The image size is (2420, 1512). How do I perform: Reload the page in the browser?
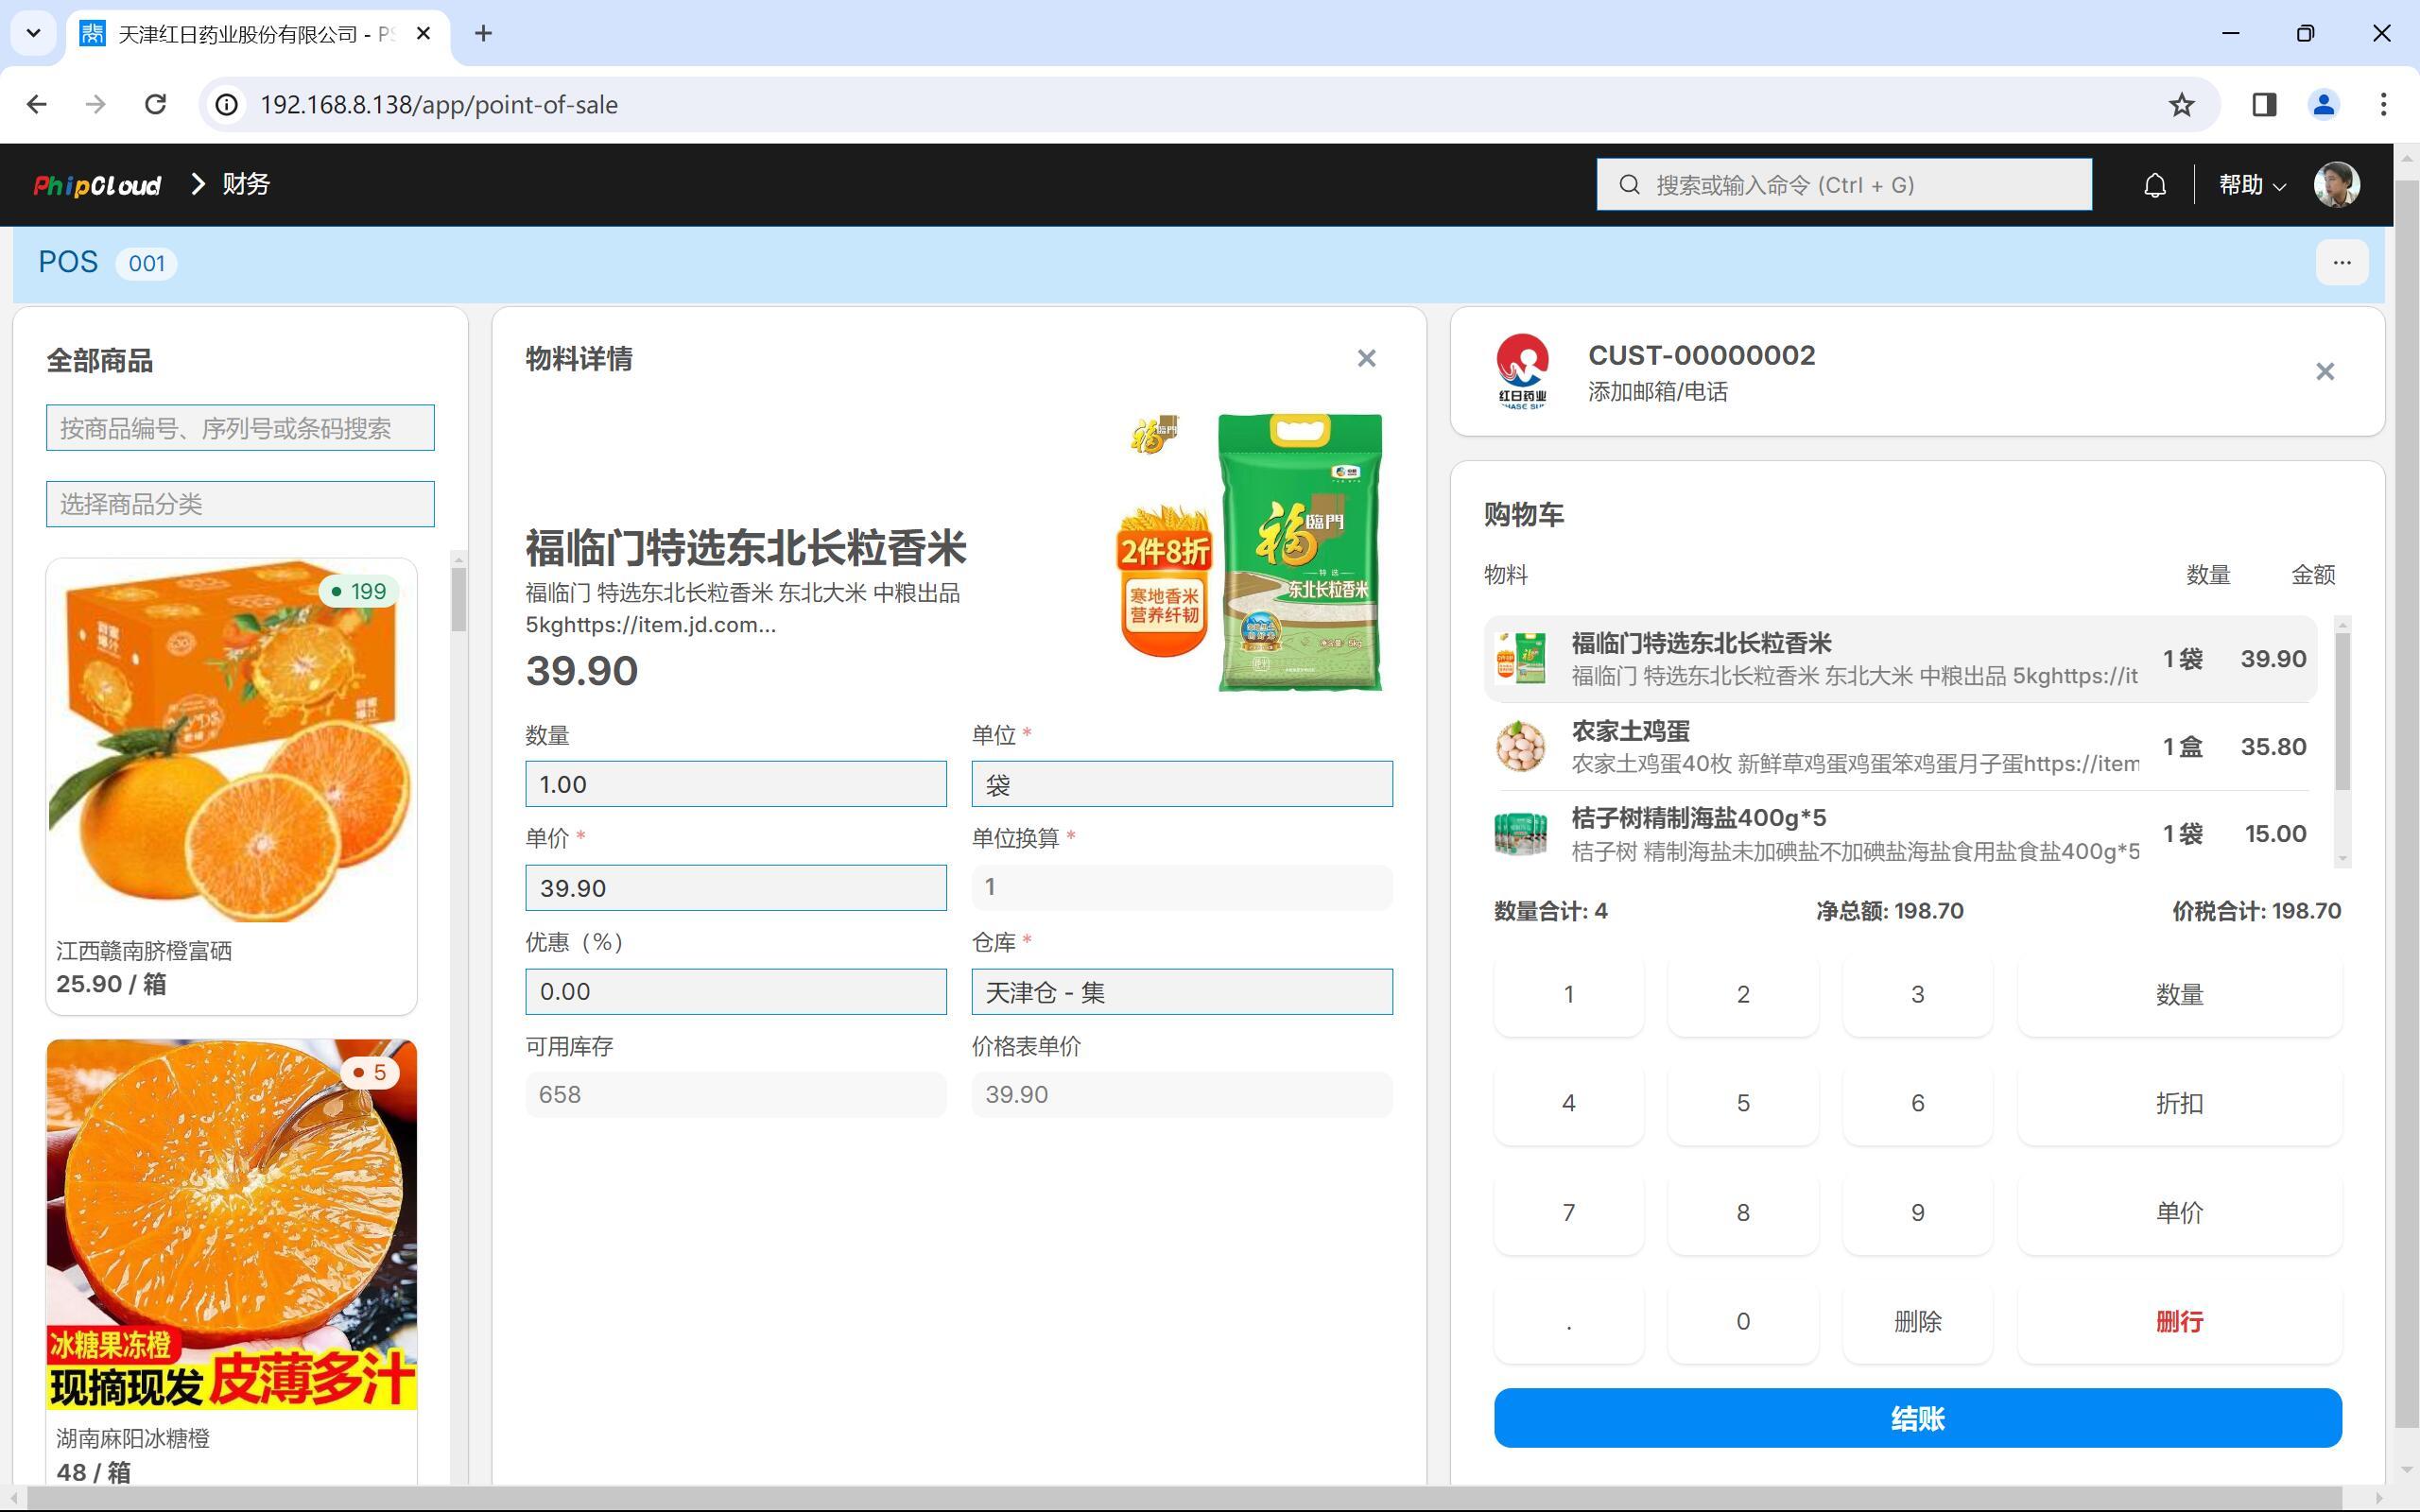pyautogui.click(x=155, y=105)
